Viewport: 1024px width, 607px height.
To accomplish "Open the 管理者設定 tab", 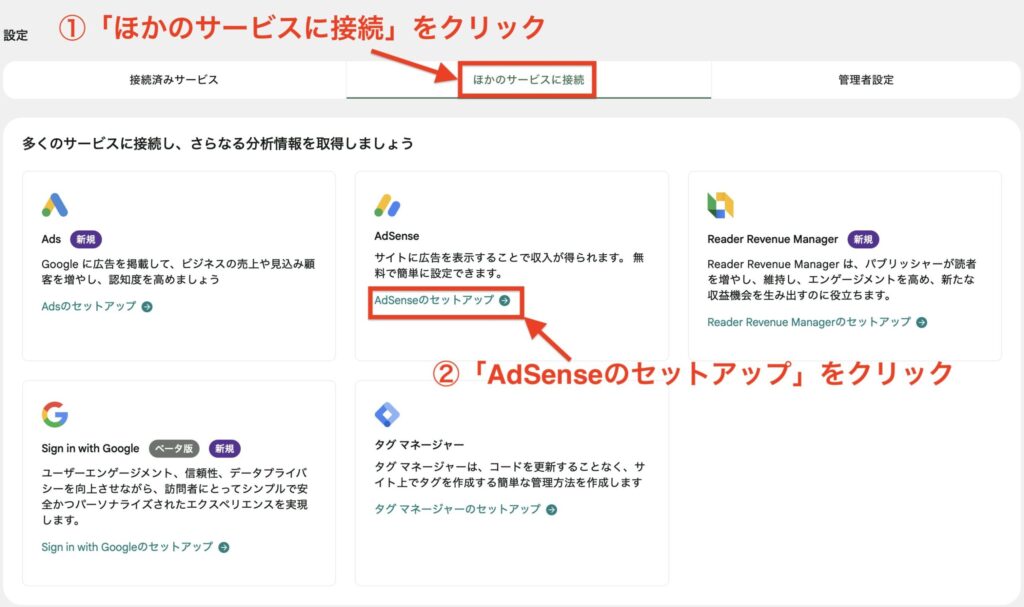I will [866, 80].
